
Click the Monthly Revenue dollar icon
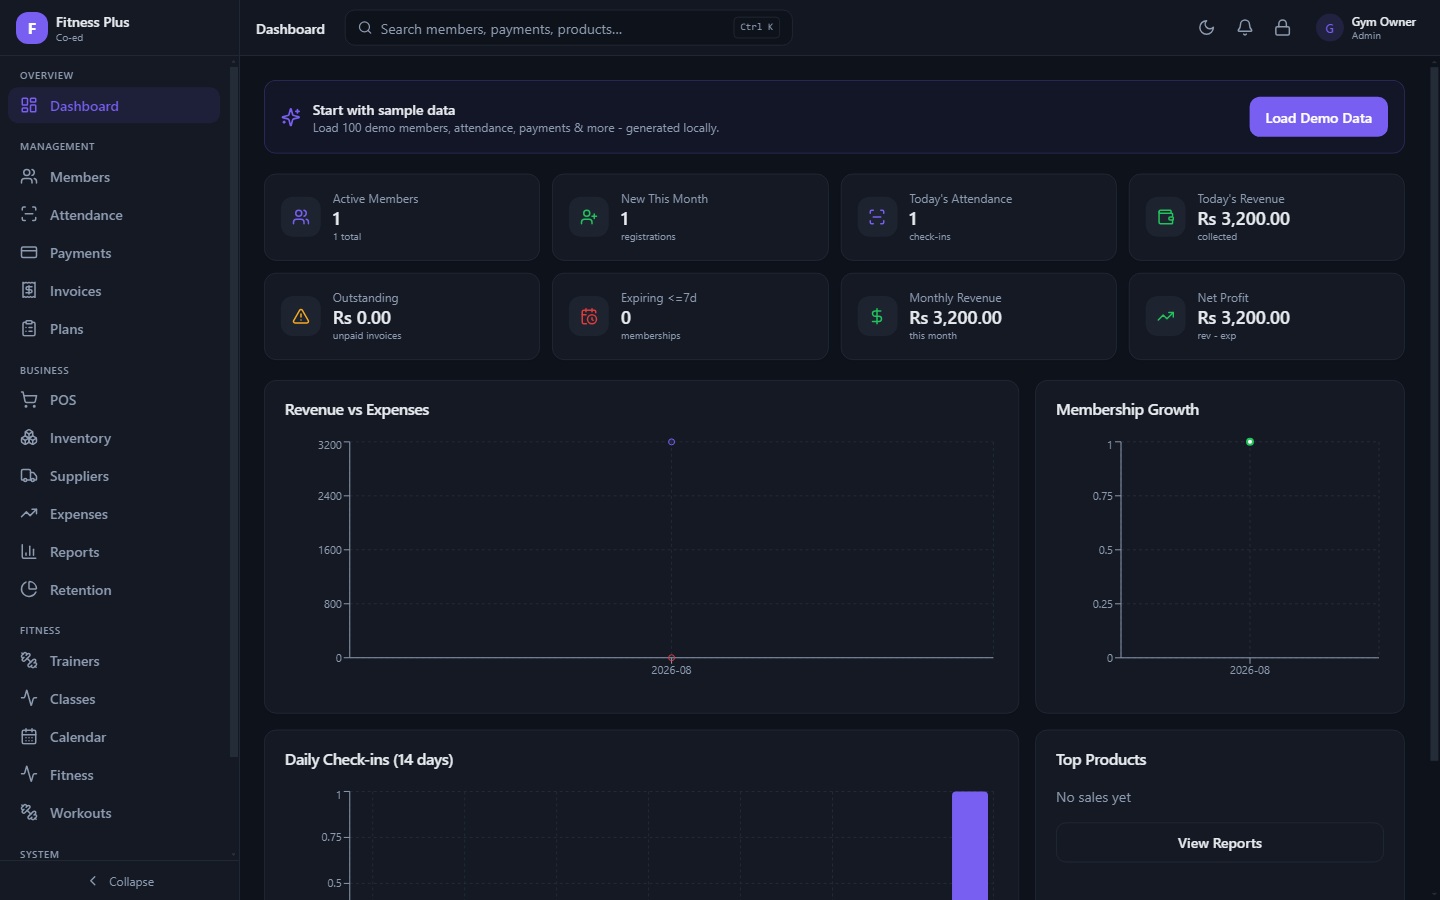[x=877, y=316]
